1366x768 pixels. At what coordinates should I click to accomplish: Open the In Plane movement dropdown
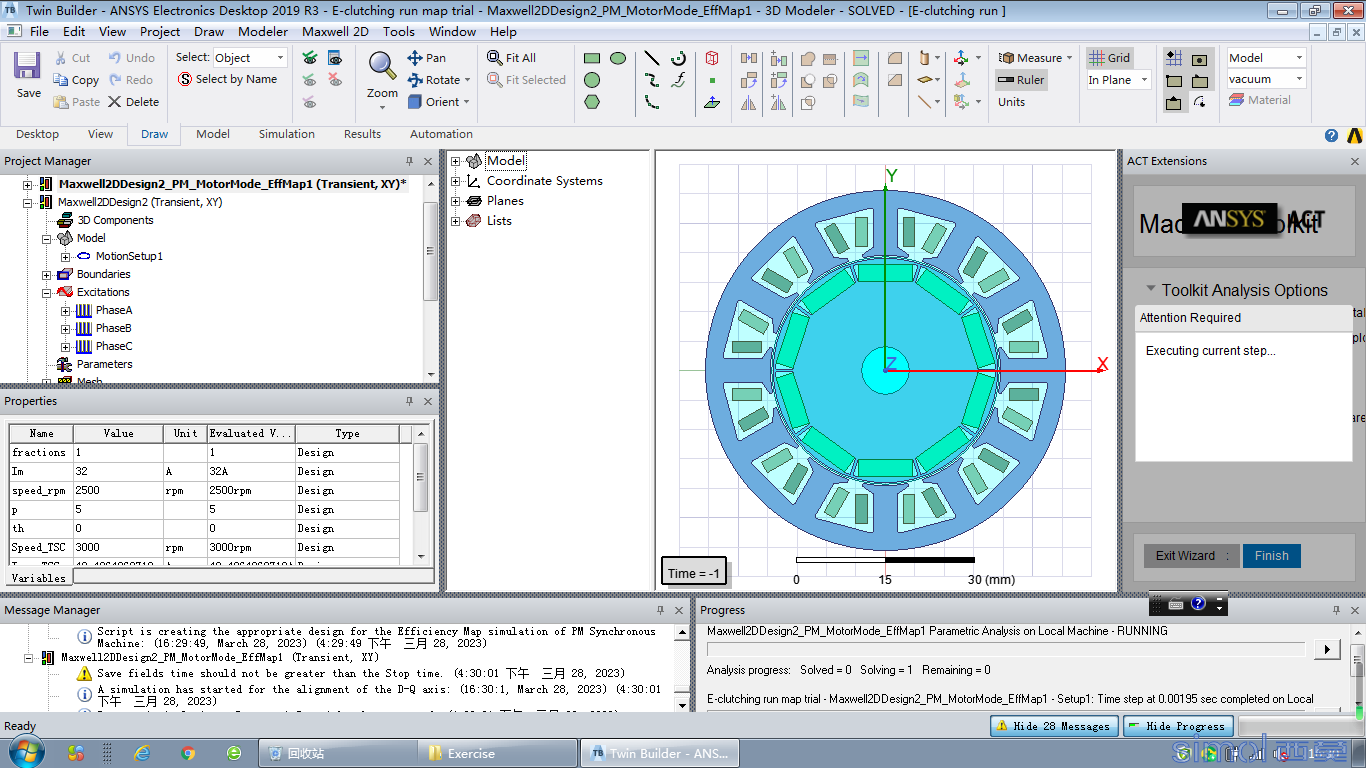[1118, 80]
